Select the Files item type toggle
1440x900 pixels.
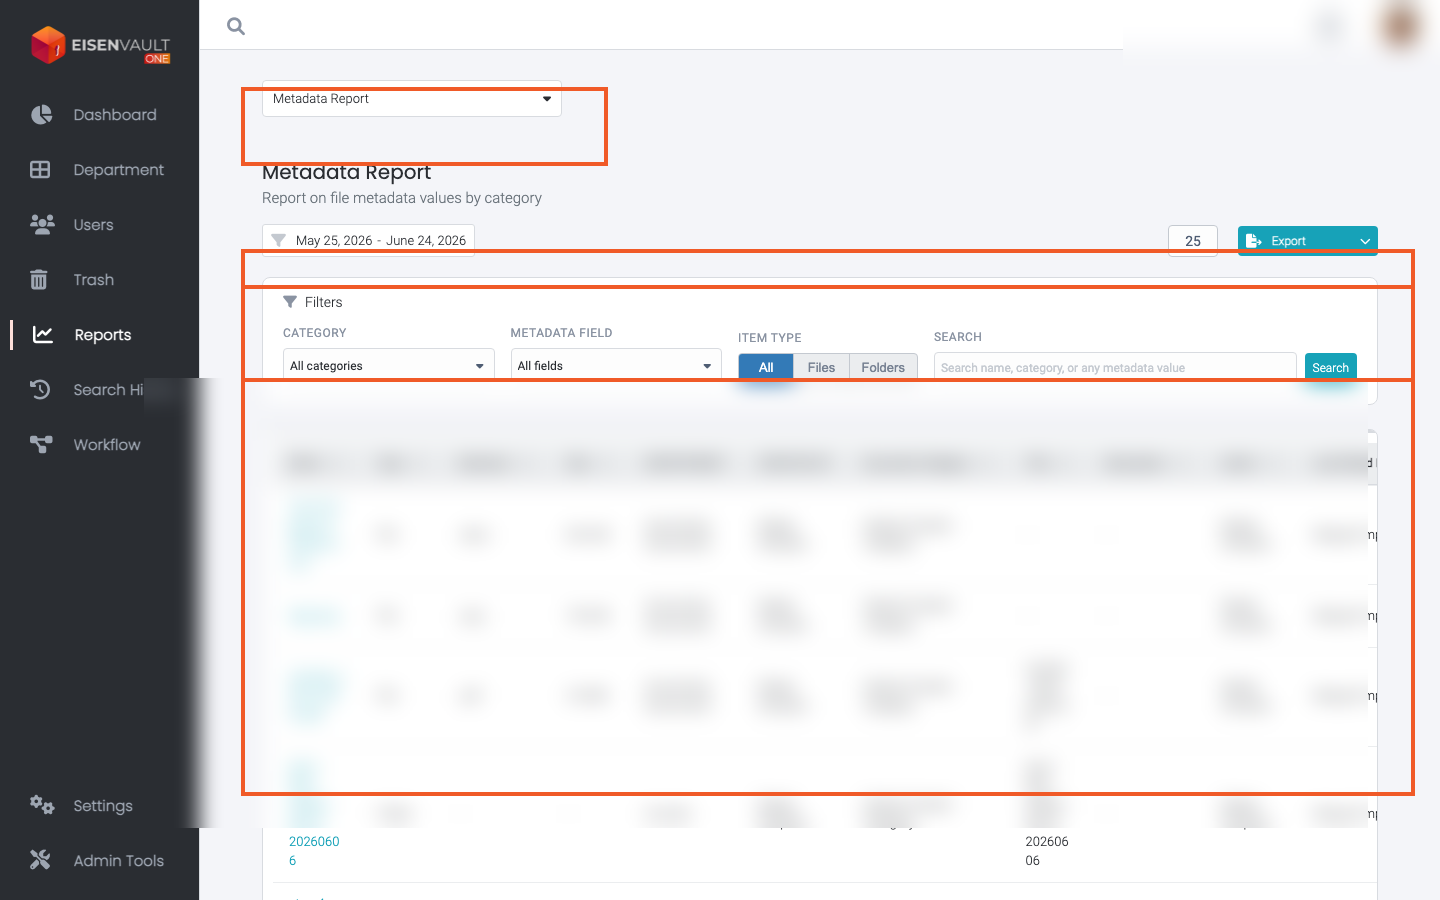(x=821, y=367)
